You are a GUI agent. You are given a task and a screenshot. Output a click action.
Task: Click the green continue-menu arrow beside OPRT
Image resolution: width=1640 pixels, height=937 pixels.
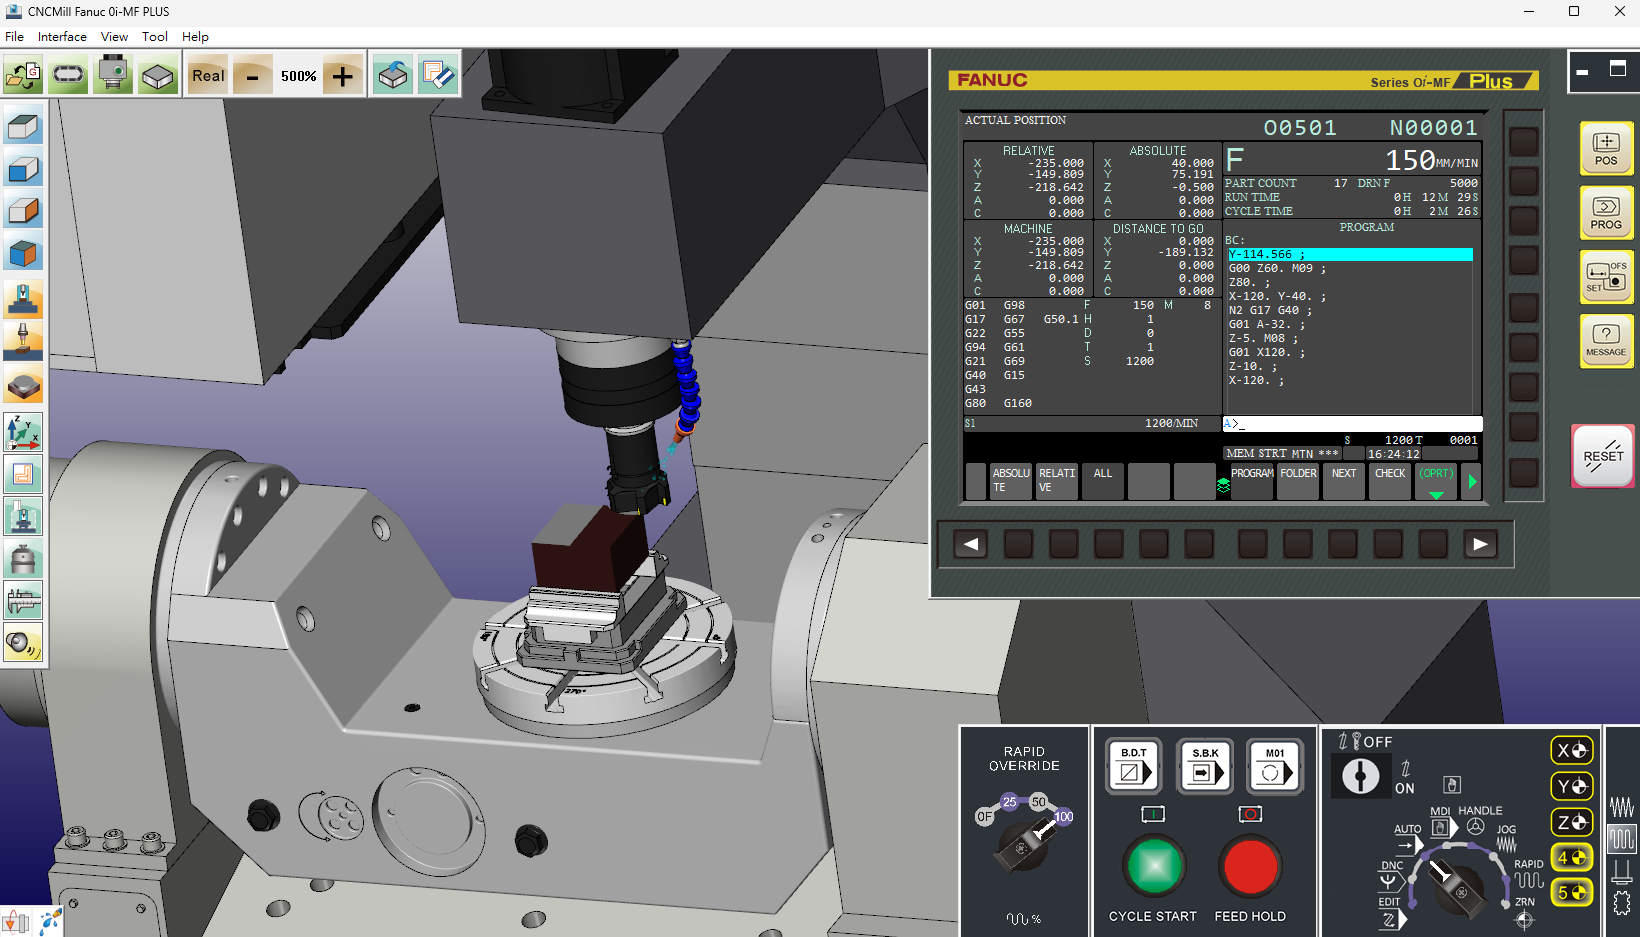click(x=1472, y=481)
